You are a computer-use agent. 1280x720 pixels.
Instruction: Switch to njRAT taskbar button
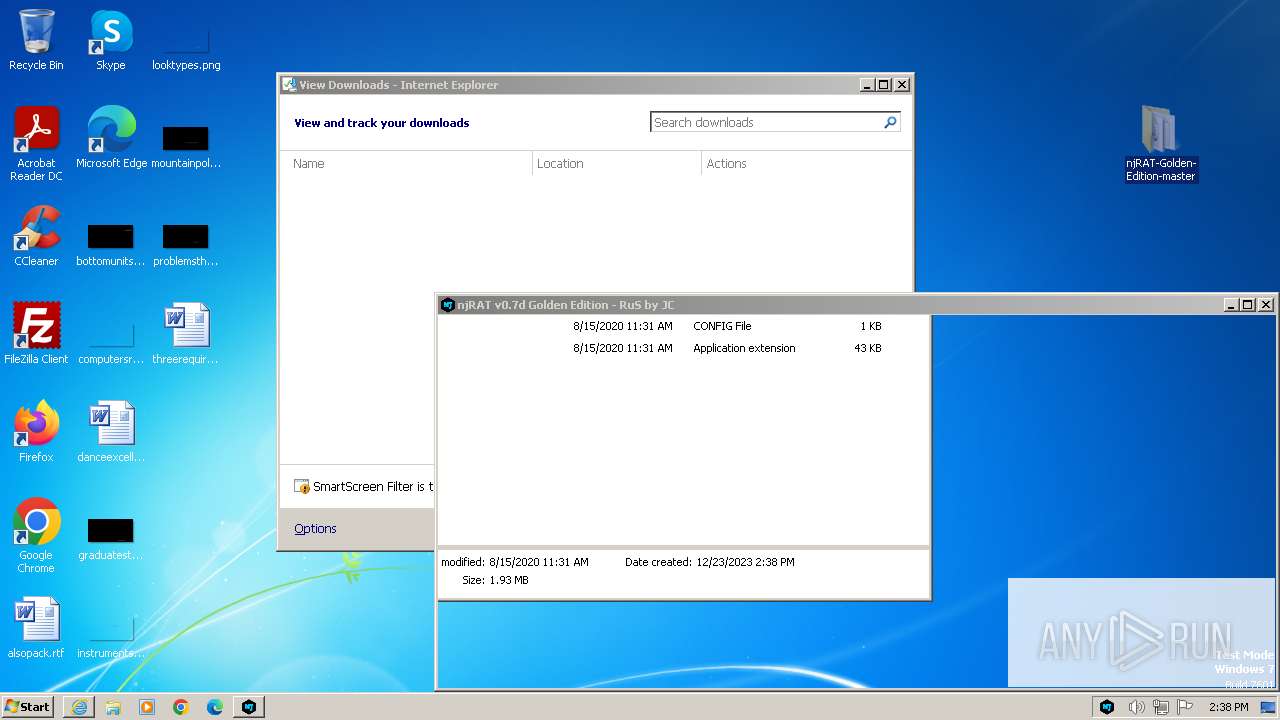coord(249,707)
